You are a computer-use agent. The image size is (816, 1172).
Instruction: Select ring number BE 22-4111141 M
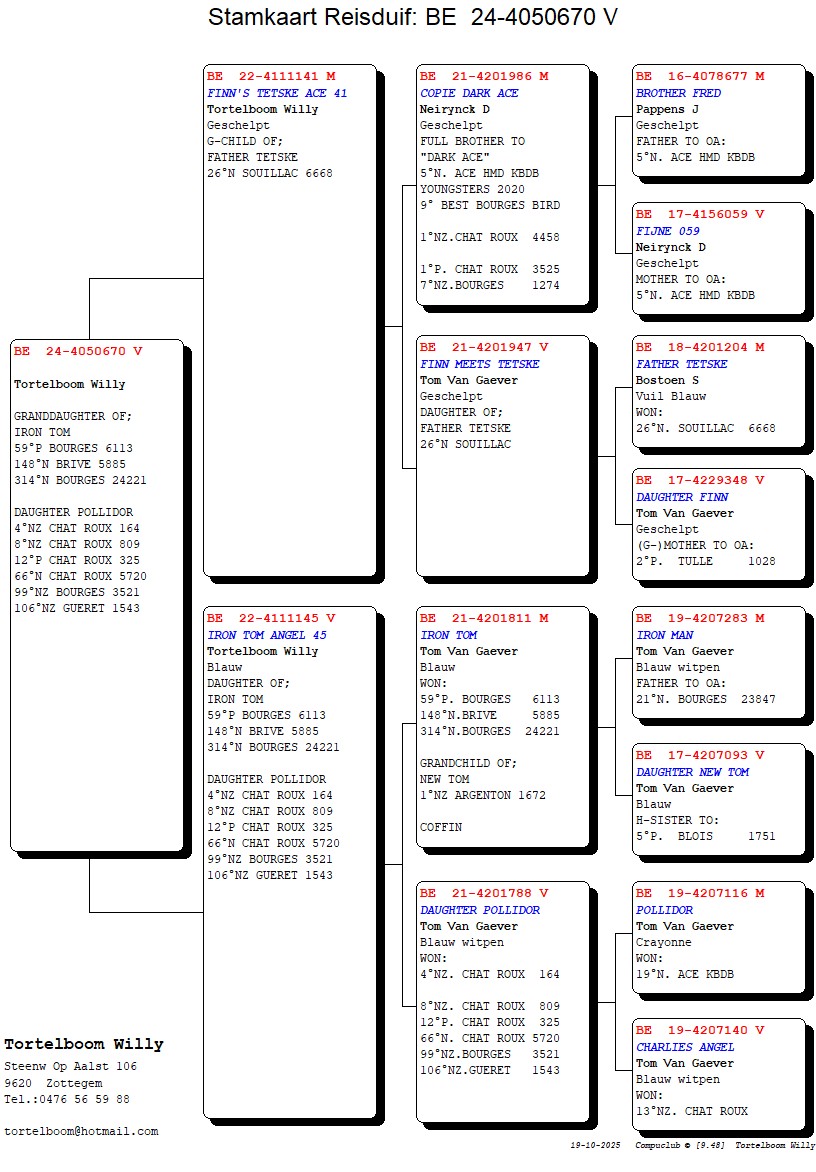[271, 77]
